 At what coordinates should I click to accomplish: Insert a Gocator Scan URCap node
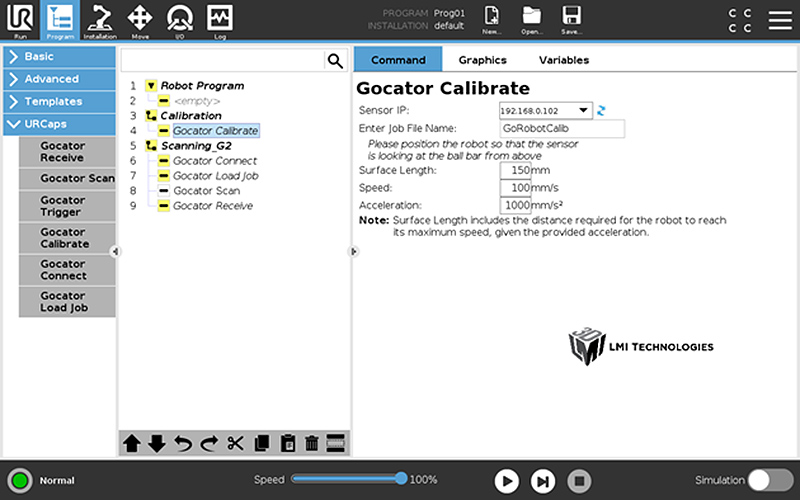tap(67, 179)
